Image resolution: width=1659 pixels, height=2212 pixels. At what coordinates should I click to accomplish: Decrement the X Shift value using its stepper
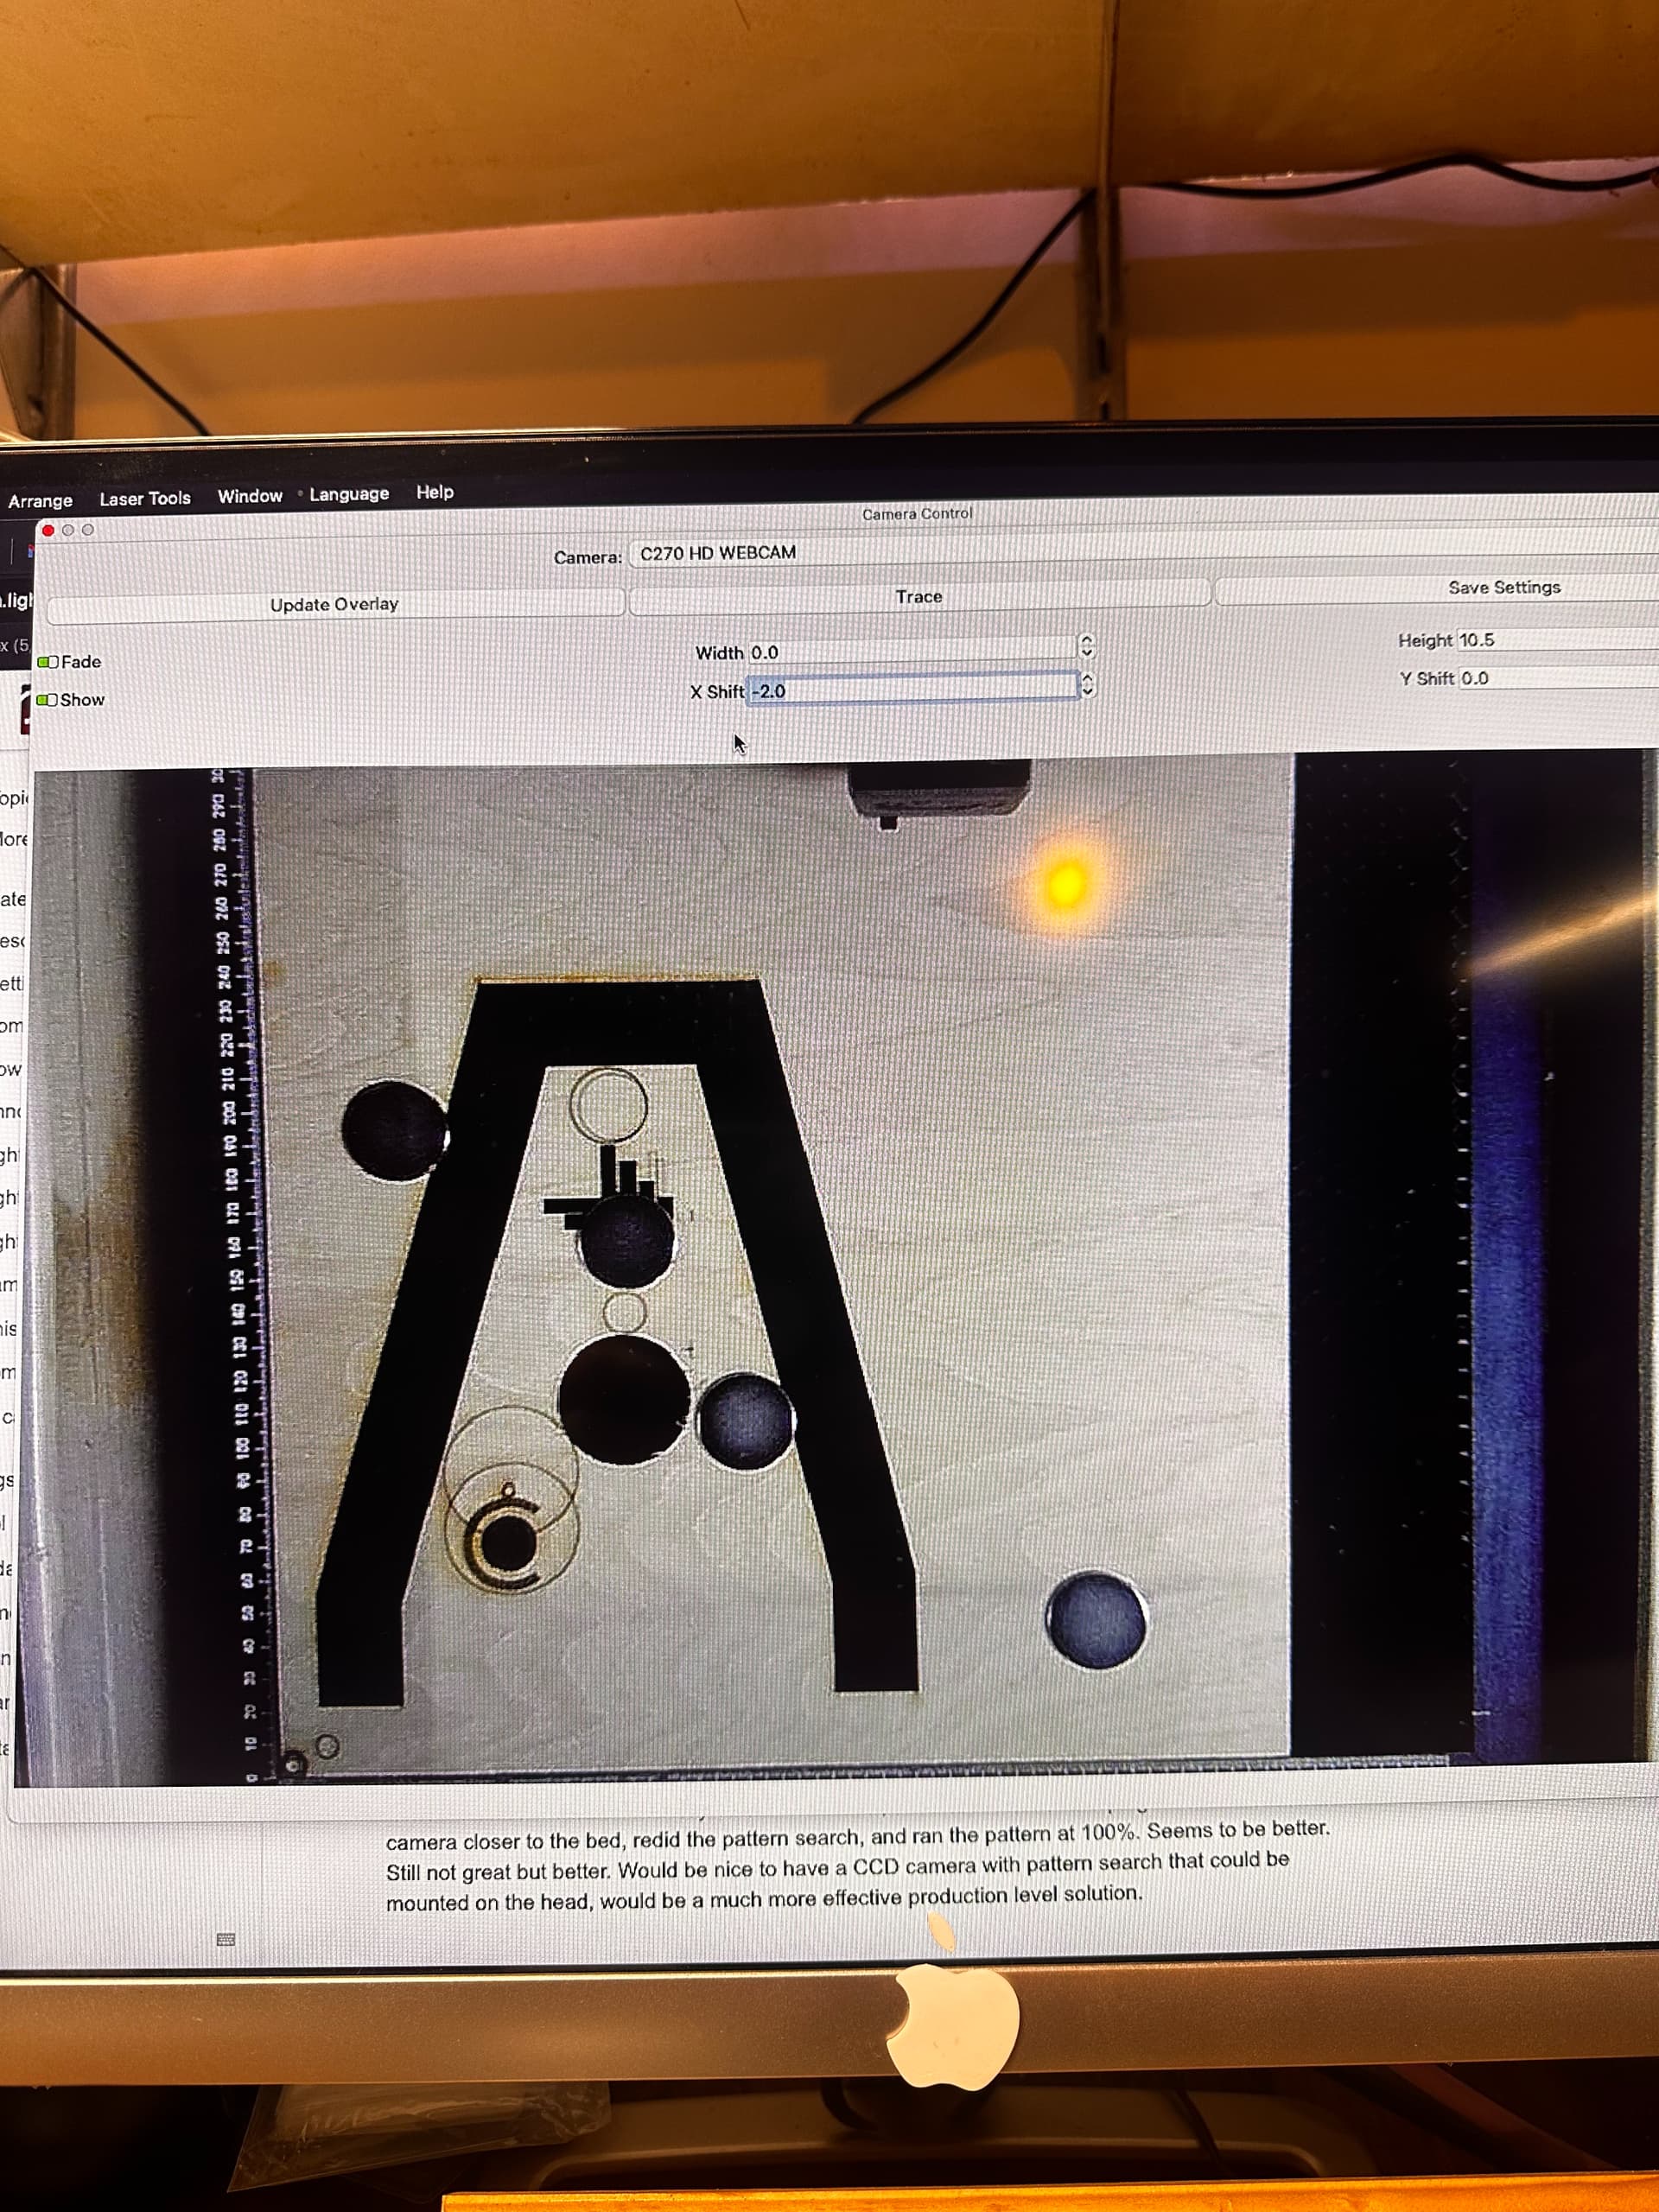(x=1087, y=693)
